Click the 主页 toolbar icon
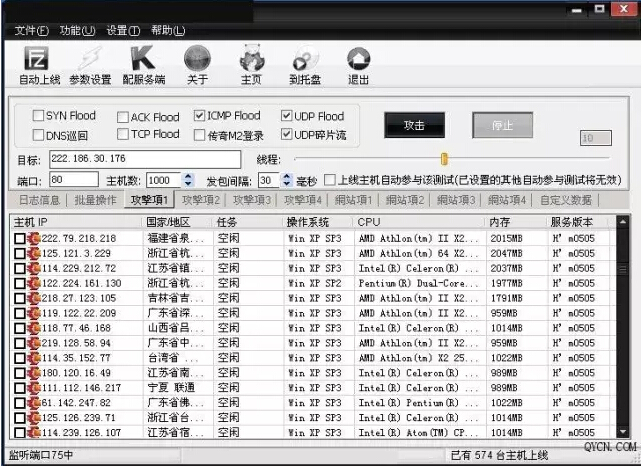 (x=252, y=60)
